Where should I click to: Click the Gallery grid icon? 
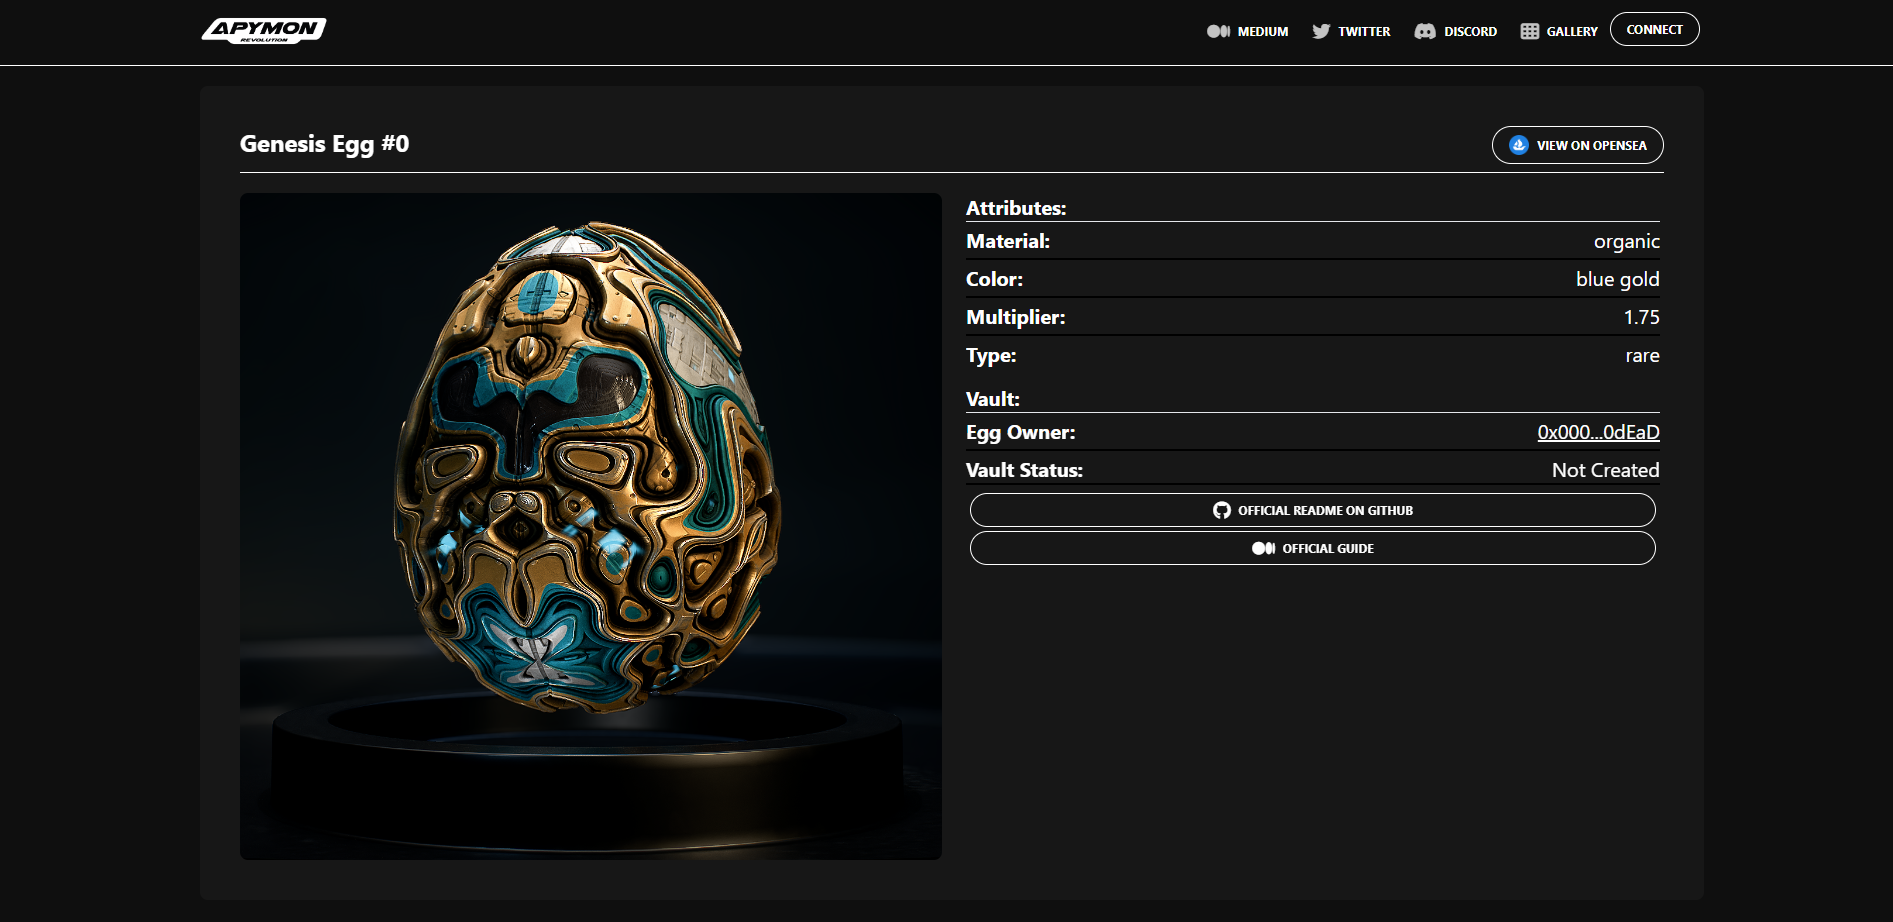click(1528, 31)
